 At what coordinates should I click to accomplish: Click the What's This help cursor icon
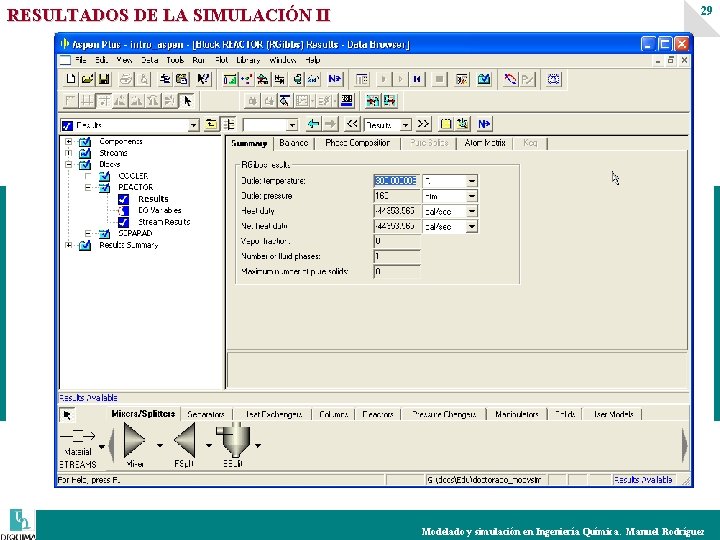pos(203,79)
